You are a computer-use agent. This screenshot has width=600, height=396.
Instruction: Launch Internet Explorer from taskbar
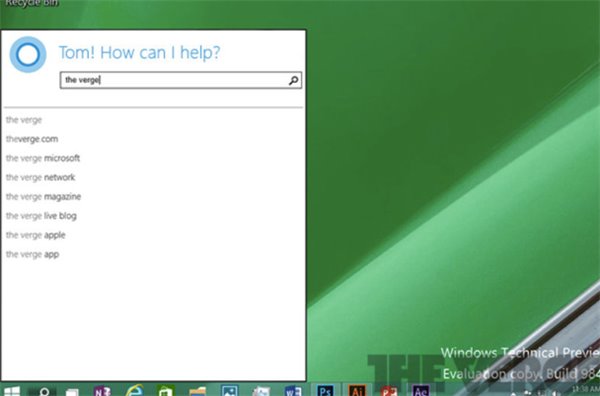134,391
